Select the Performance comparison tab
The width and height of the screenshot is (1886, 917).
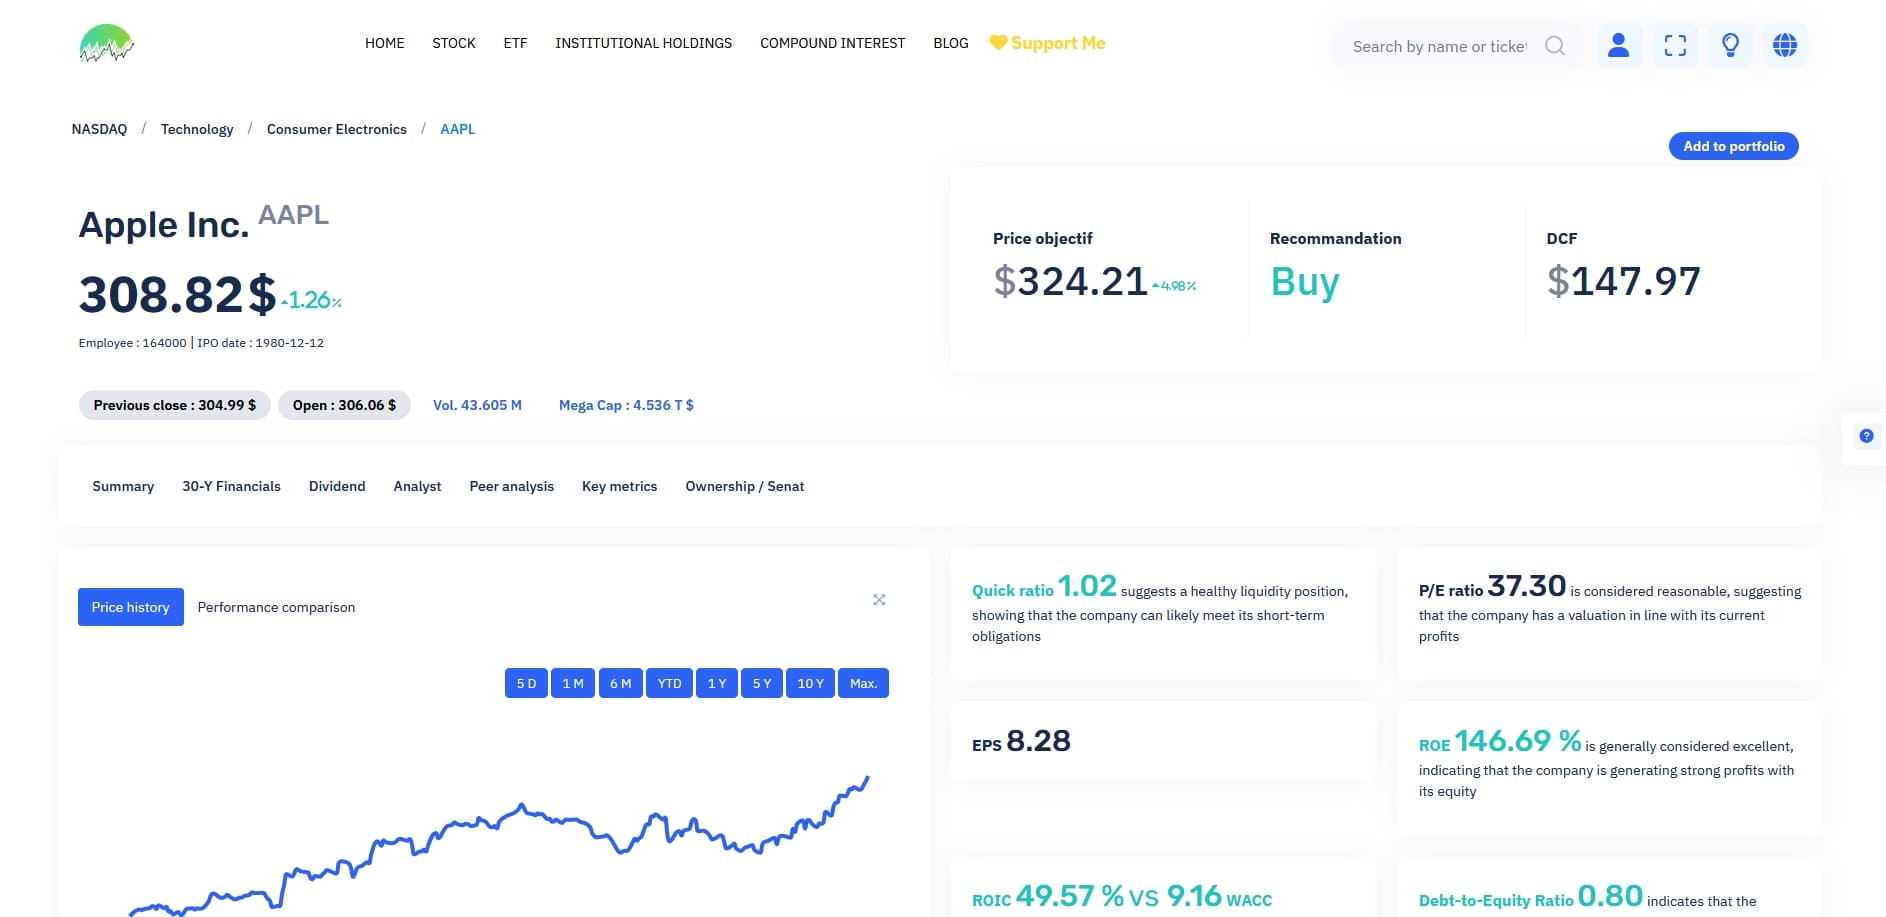(x=276, y=607)
